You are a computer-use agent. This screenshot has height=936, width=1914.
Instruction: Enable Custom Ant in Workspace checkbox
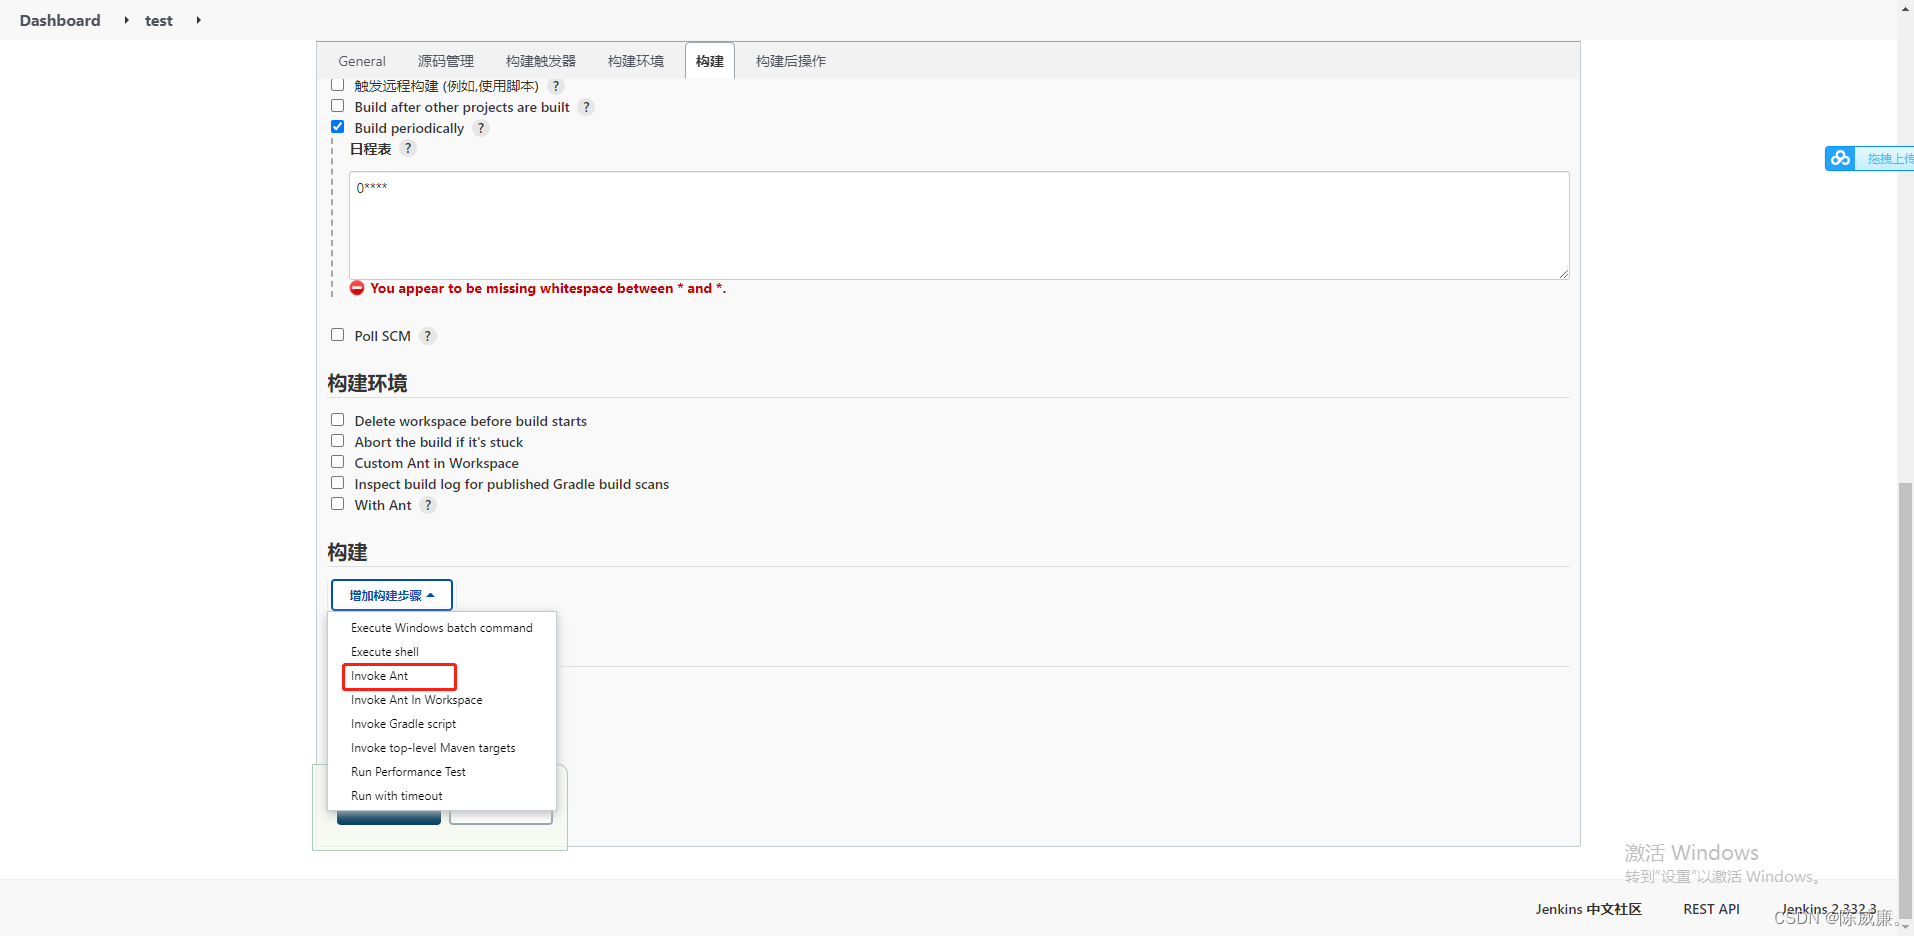pyautogui.click(x=338, y=462)
